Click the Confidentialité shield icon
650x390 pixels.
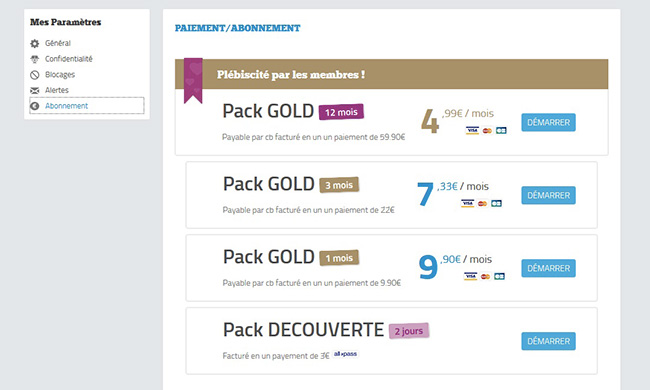pos(35,59)
